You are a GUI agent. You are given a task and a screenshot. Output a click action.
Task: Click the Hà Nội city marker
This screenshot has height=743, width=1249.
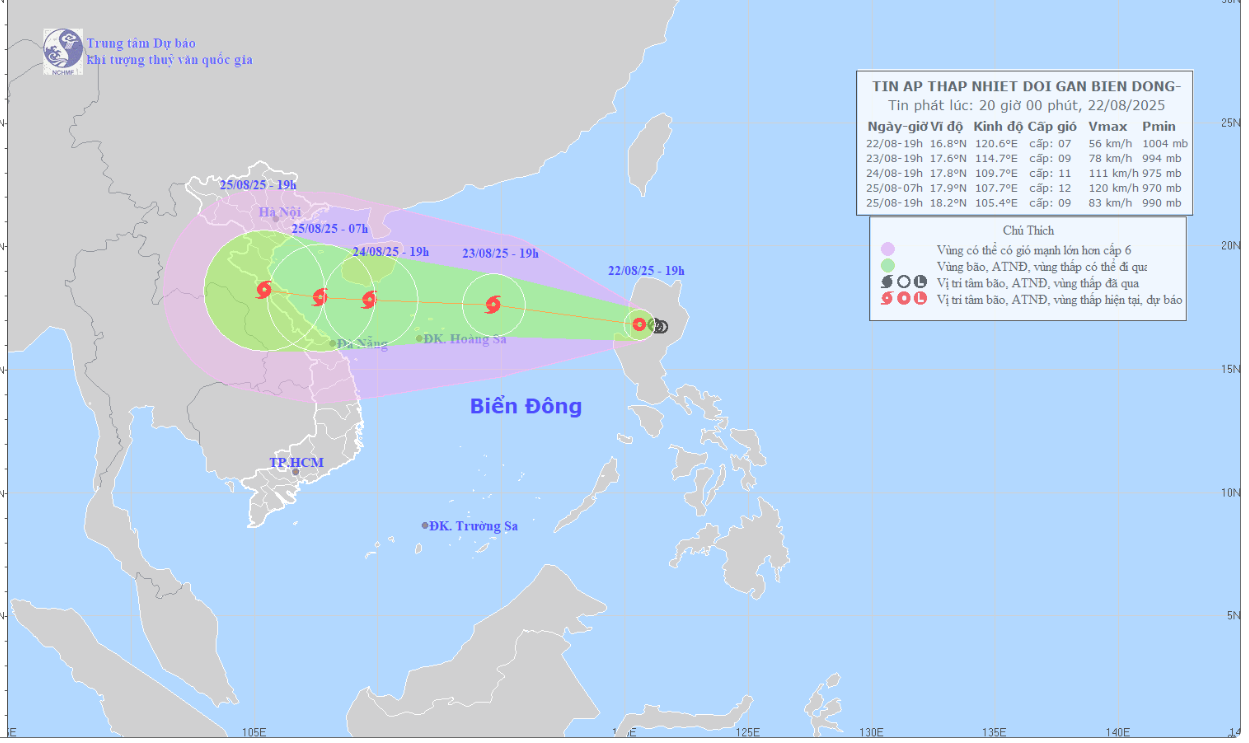(277, 219)
